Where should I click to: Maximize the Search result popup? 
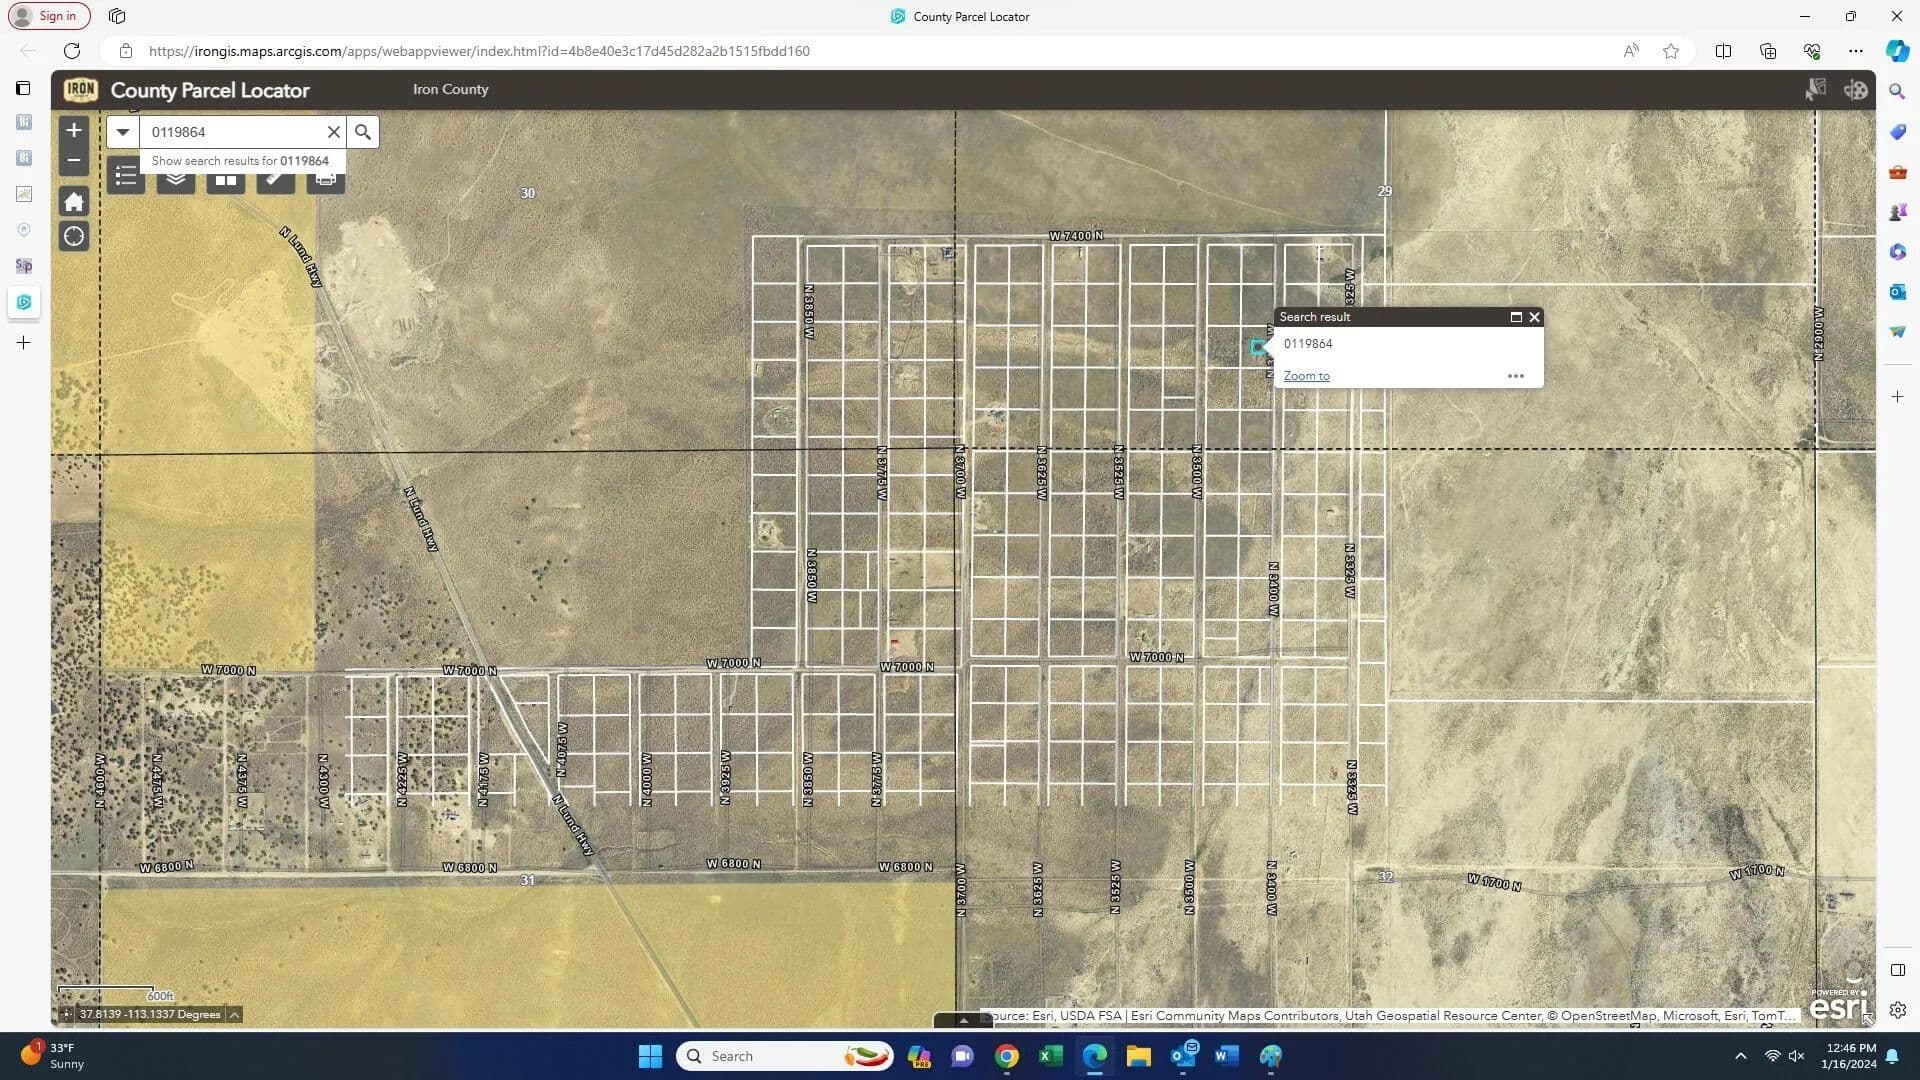point(1516,317)
